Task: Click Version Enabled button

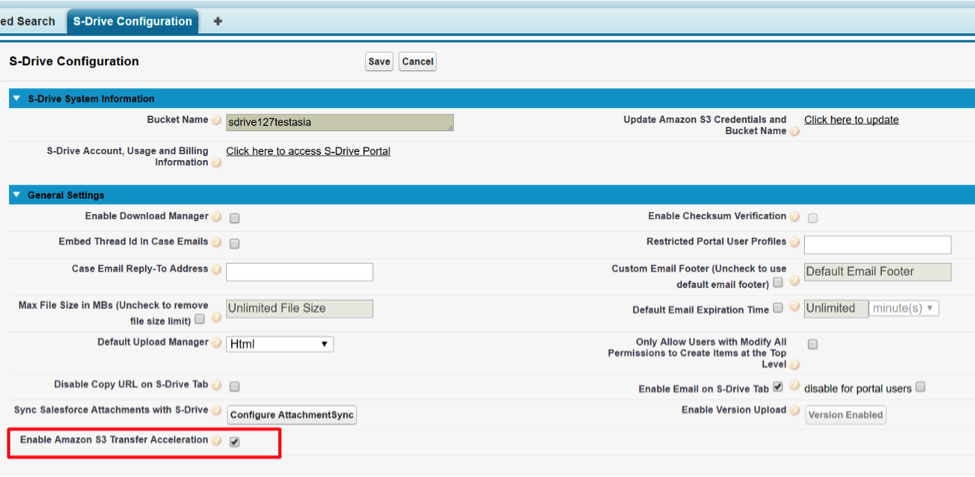Action: point(846,415)
